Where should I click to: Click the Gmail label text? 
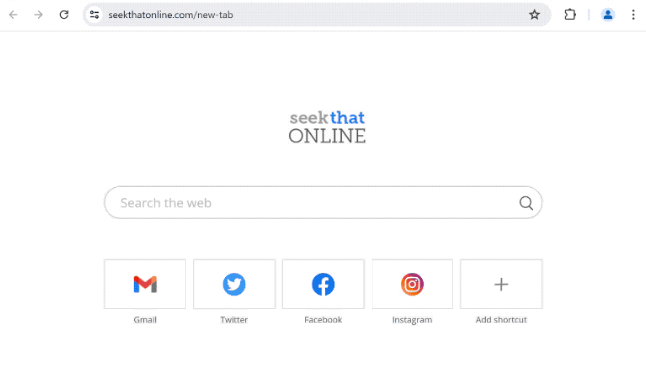click(145, 320)
